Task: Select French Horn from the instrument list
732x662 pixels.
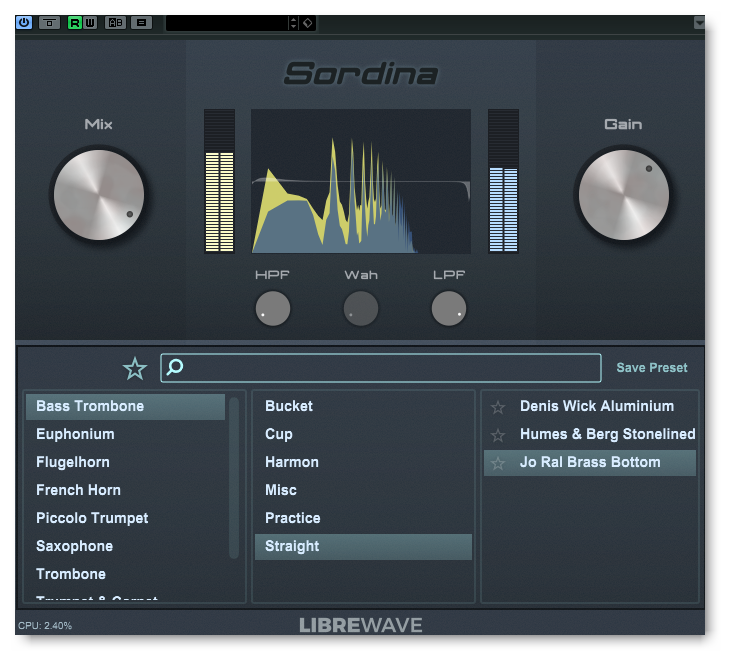Action: click(x=125, y=490)
